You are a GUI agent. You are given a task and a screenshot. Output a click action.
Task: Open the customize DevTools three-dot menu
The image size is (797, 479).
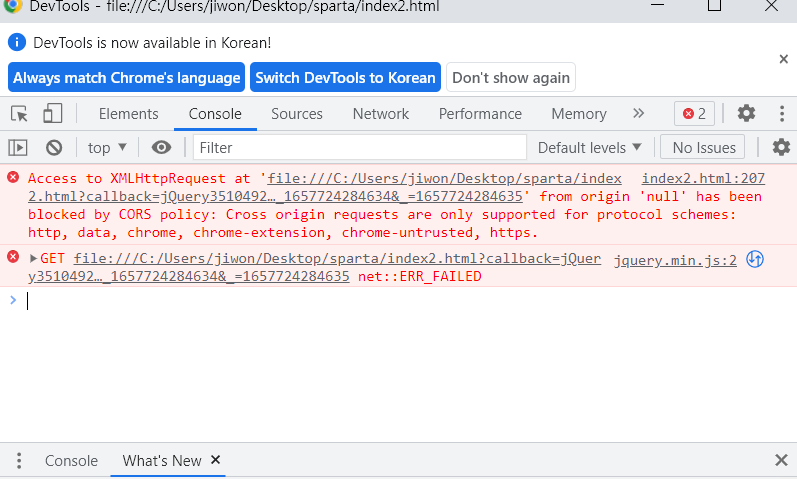tap(782, 113)
